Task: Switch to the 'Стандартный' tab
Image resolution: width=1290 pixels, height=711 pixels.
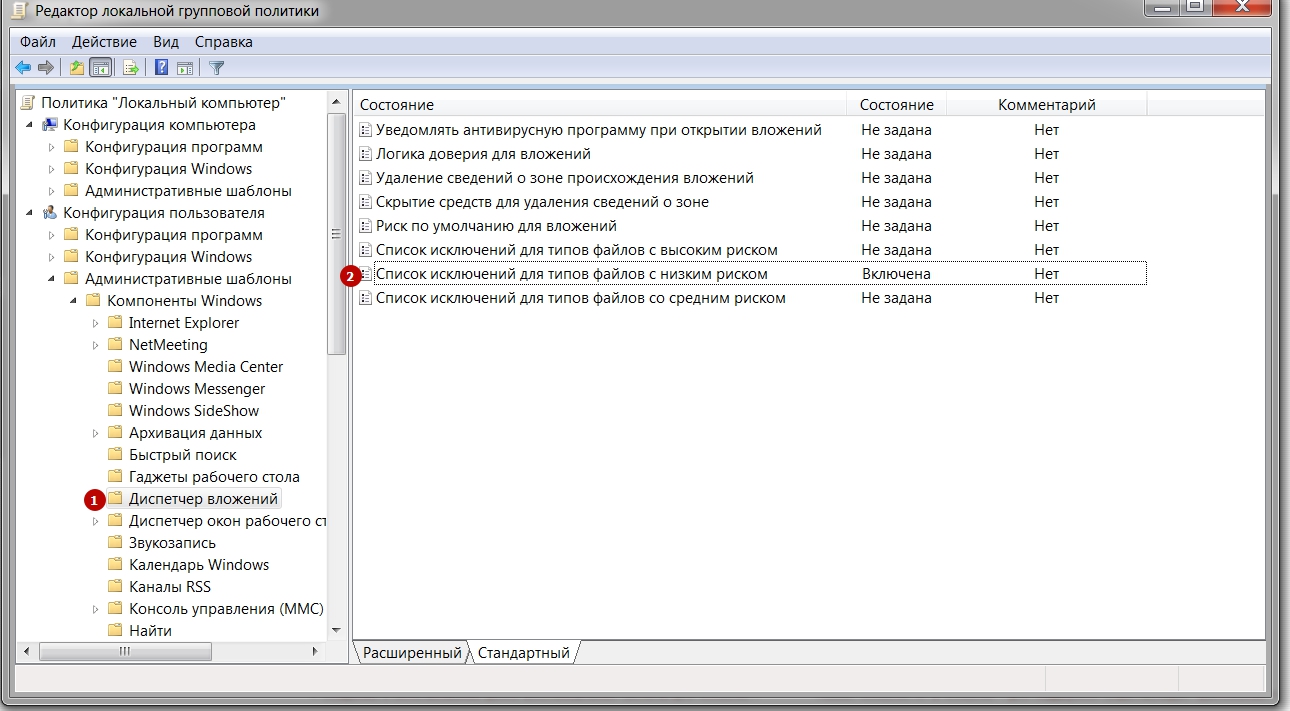Action: (524, 653)
